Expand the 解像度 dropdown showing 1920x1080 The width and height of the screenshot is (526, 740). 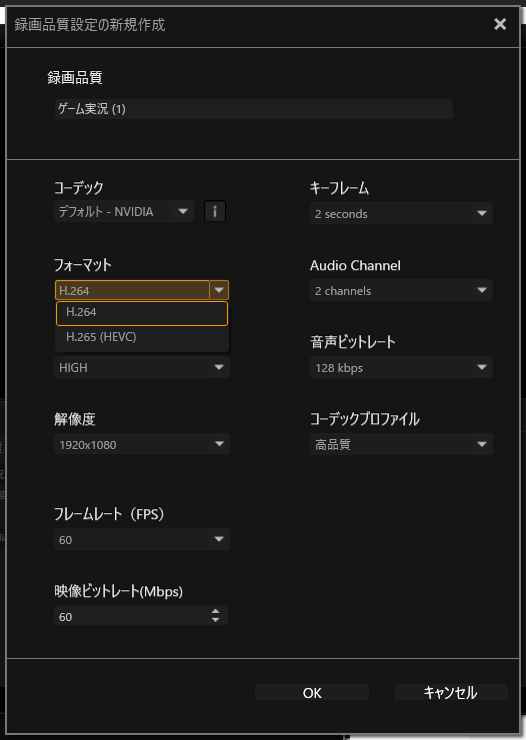click(142, 444)
